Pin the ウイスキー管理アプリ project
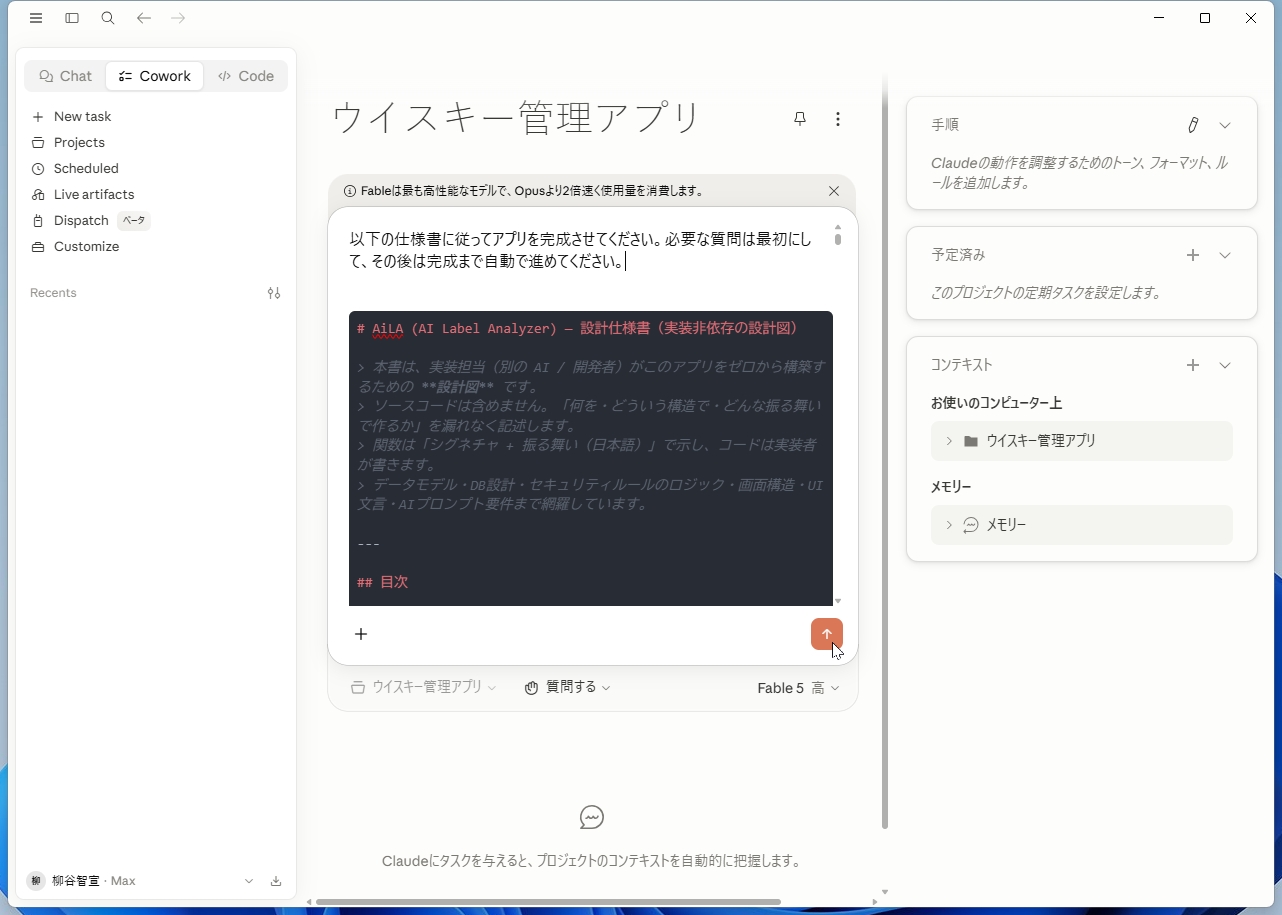This screenshot has height=915, width=1282. tap(800, 119)
